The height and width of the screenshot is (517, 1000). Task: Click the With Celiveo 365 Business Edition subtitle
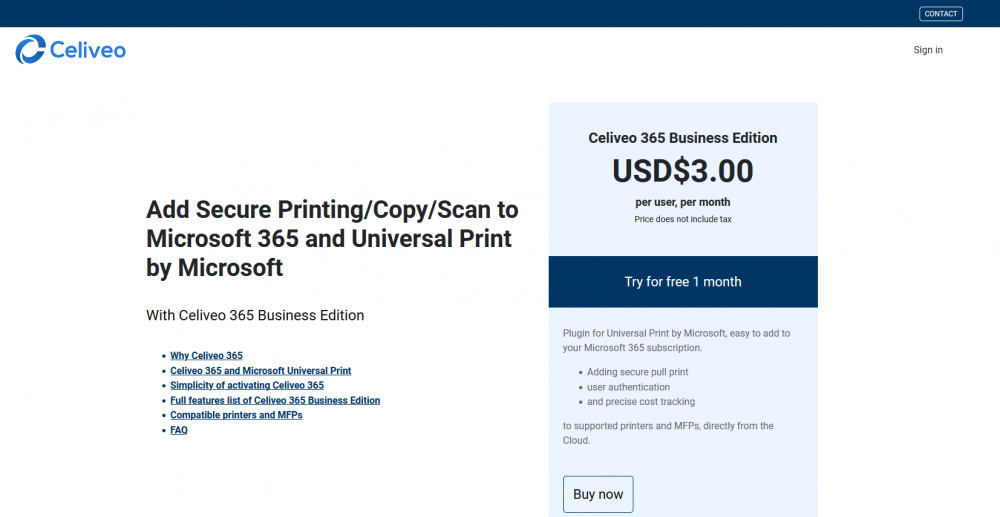(255, 315)
